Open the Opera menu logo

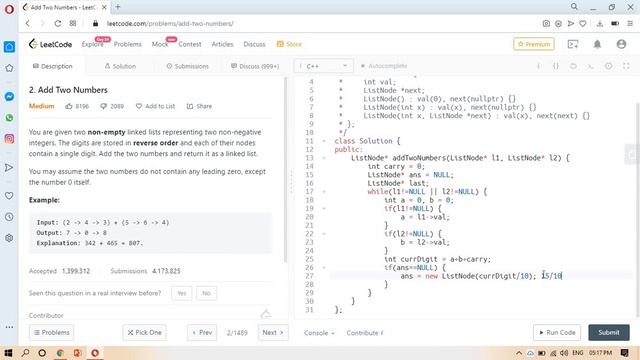pos(9,9)
